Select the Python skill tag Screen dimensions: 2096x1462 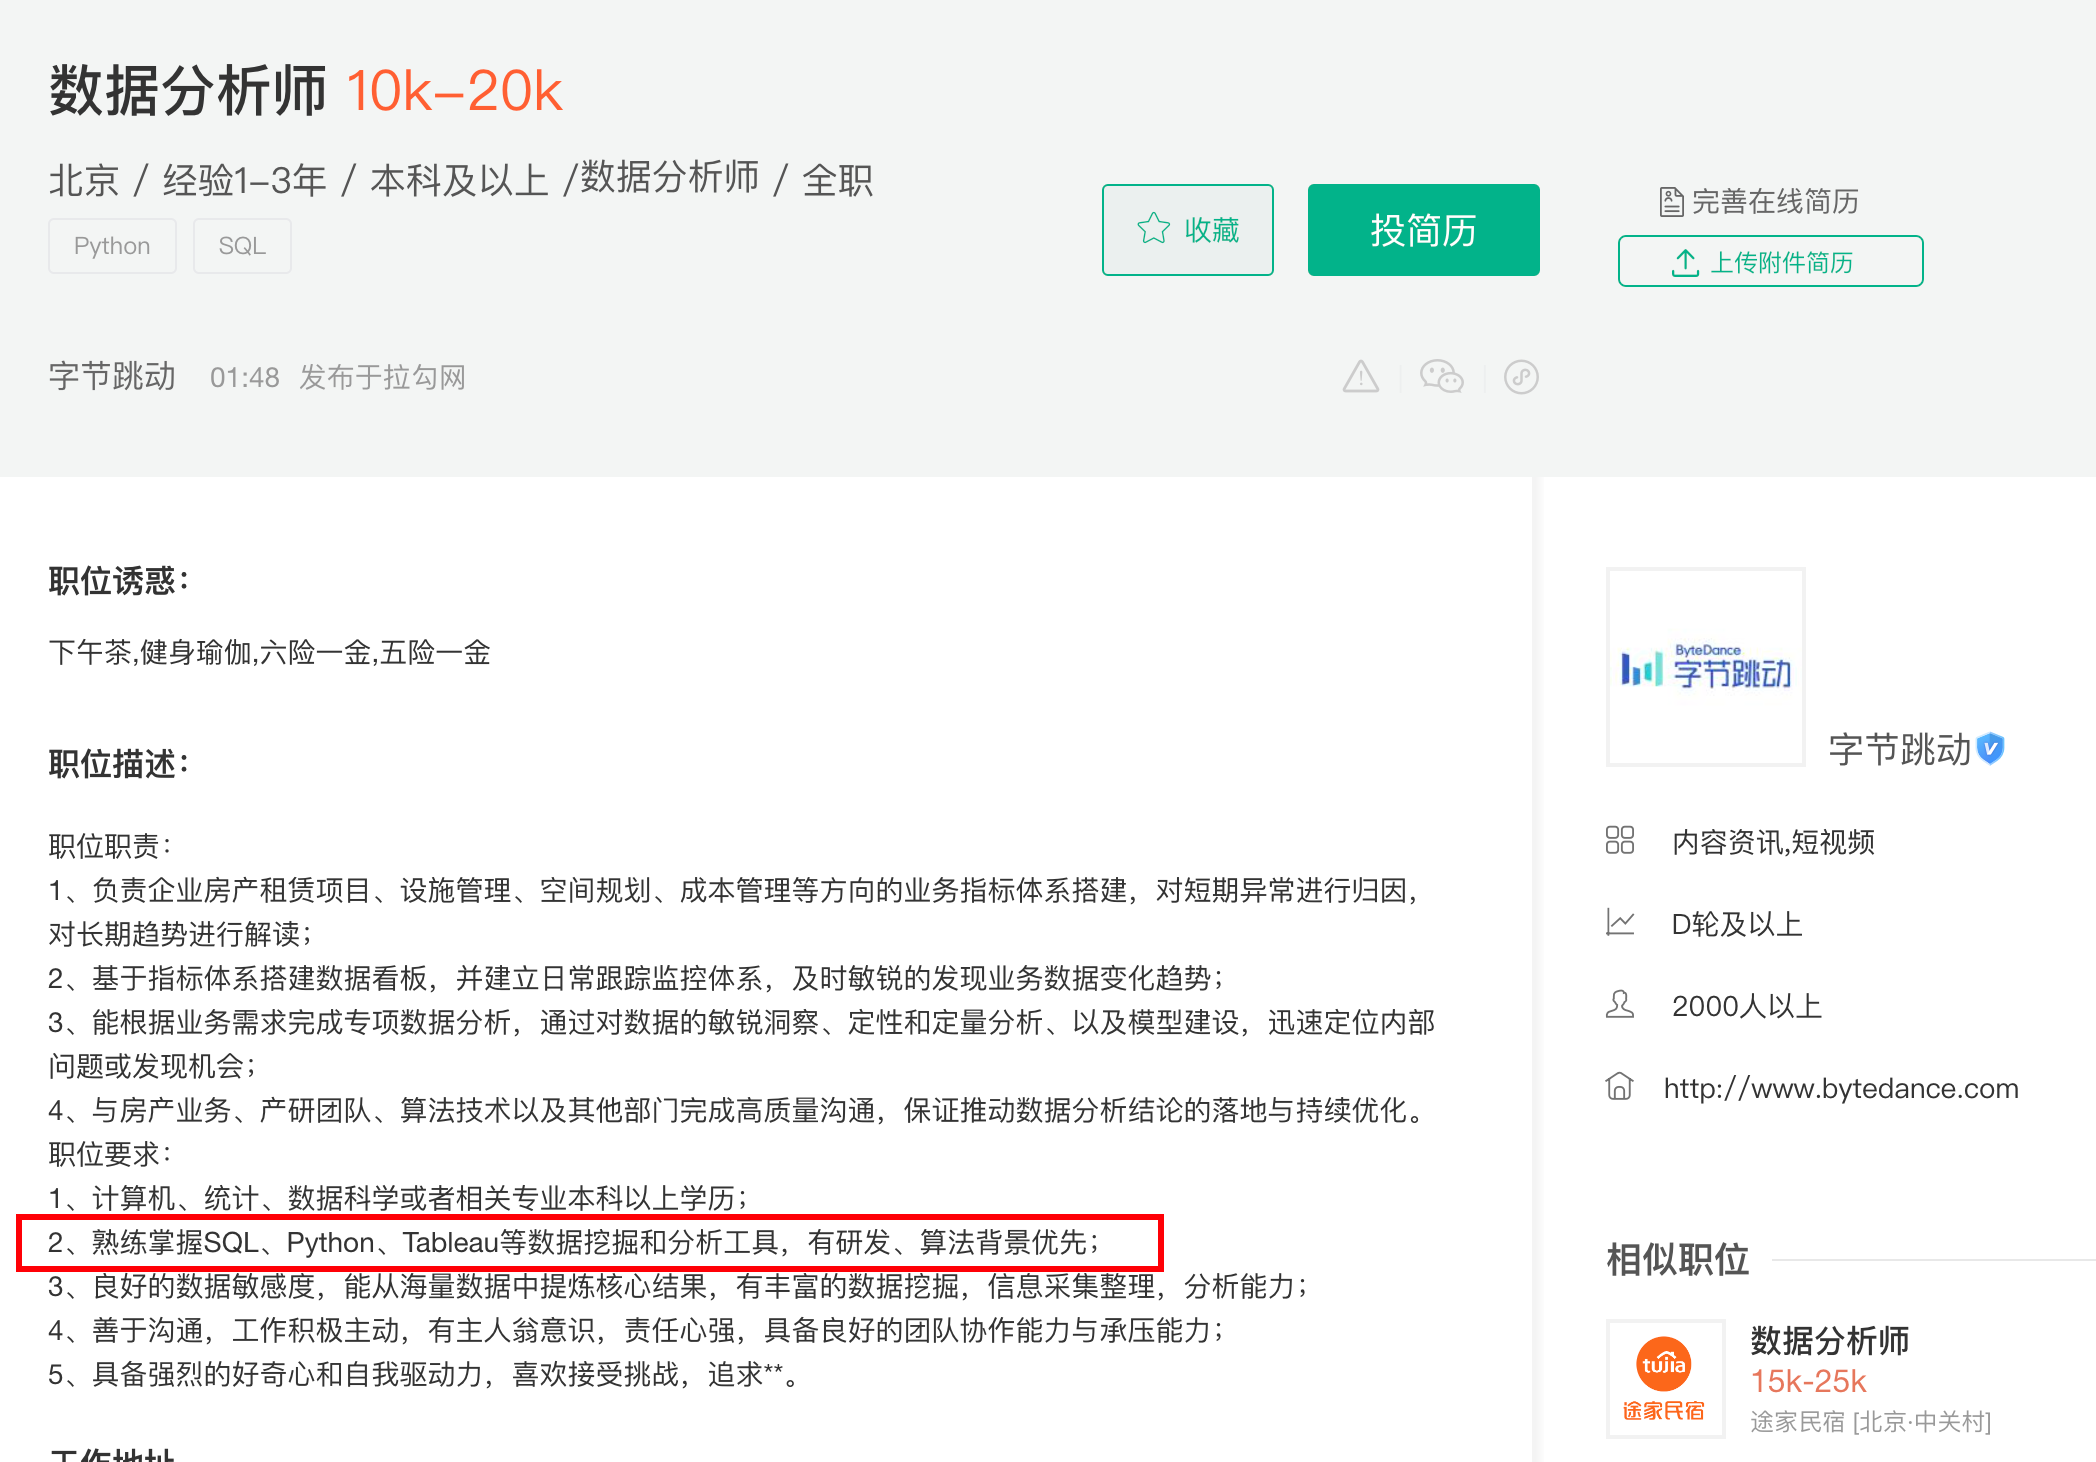112,245
